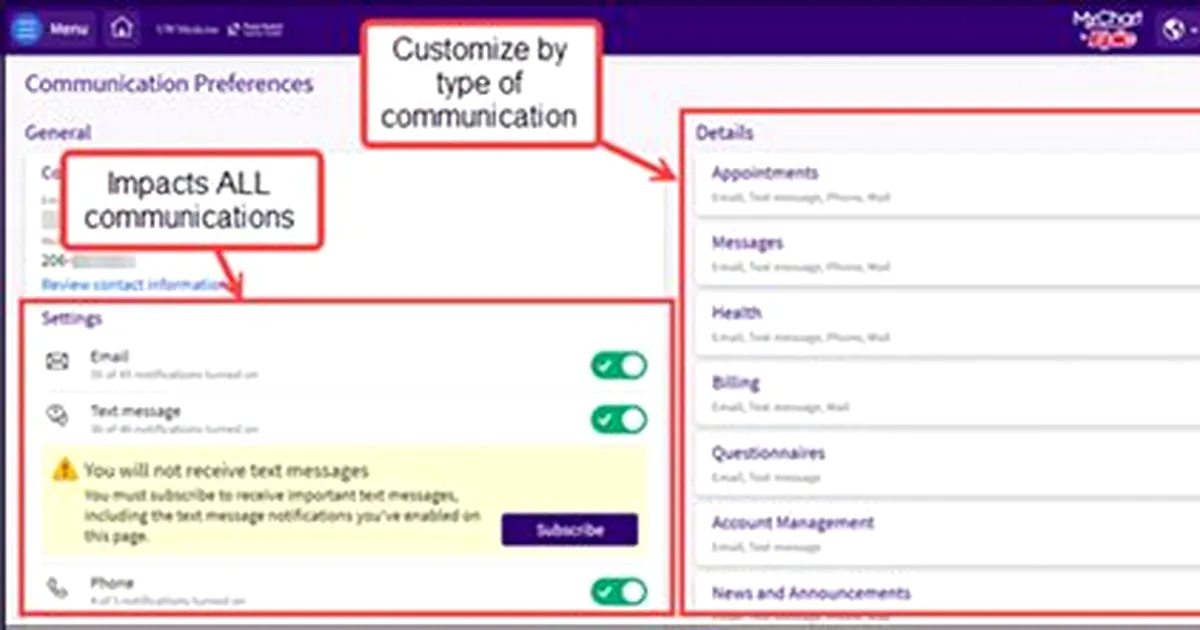
Task: Click the Subscribe button
Action: pos(569,530)
